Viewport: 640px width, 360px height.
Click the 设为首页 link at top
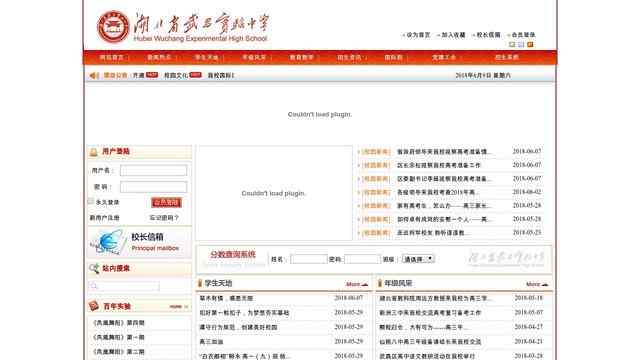coord(418,35)
